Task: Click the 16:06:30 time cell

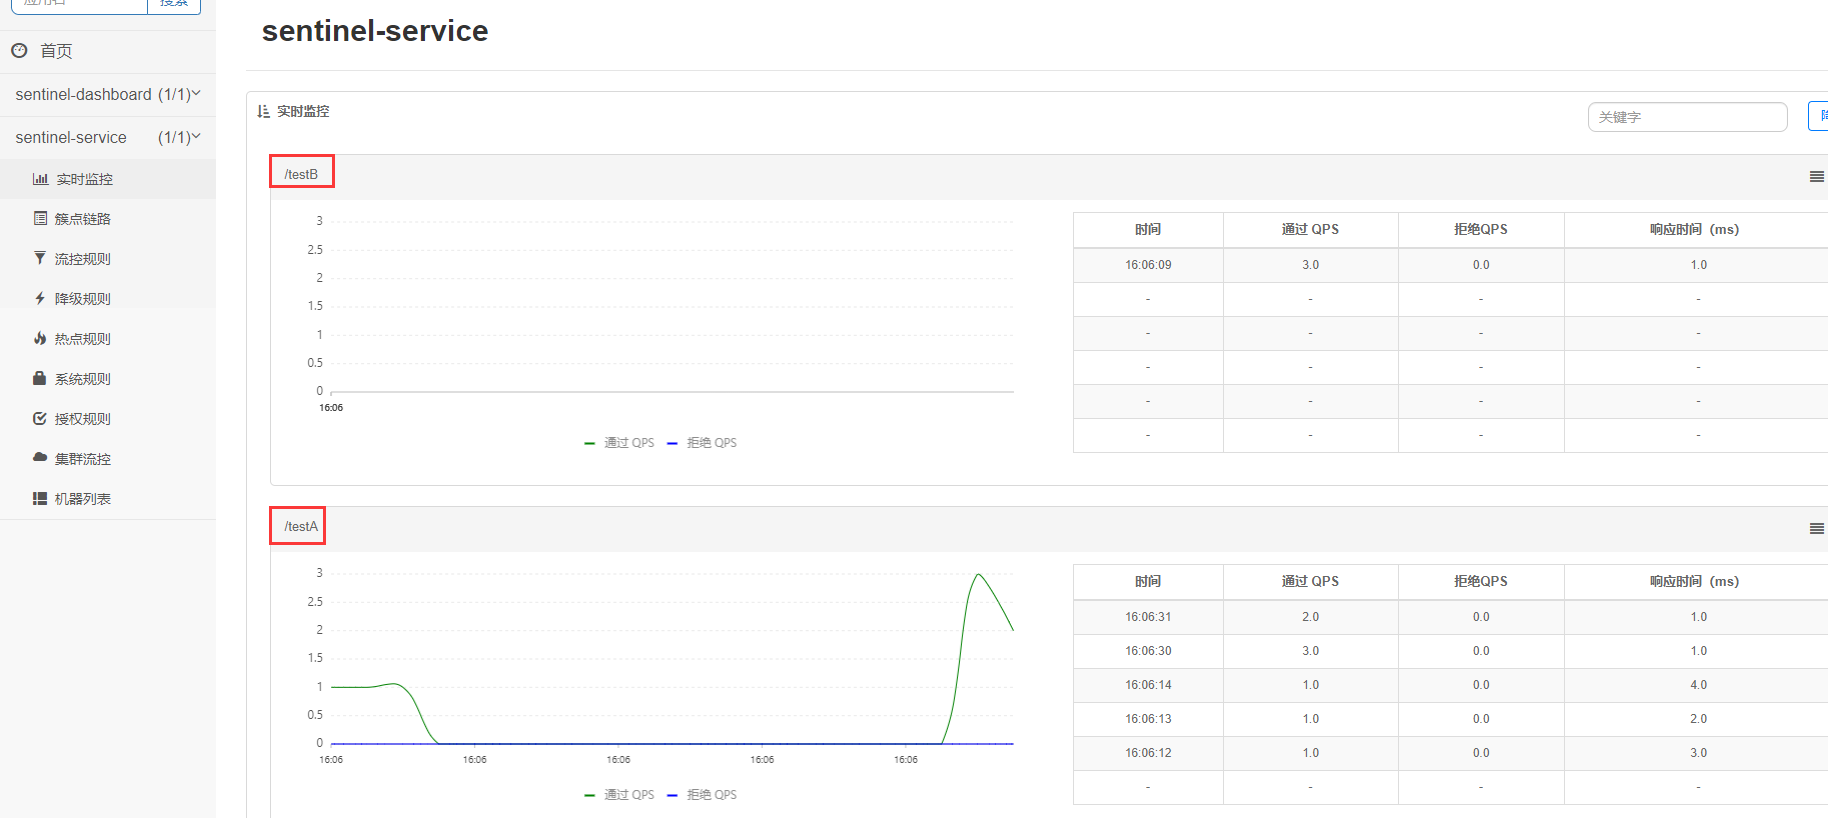Action: click(1148, 651)
